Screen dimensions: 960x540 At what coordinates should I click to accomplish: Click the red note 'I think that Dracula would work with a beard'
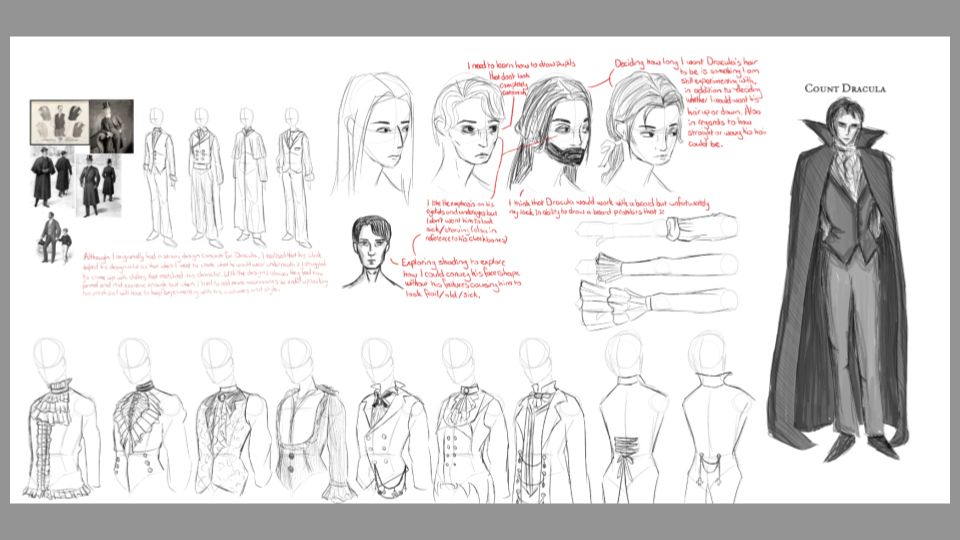[x=609, y=207]
